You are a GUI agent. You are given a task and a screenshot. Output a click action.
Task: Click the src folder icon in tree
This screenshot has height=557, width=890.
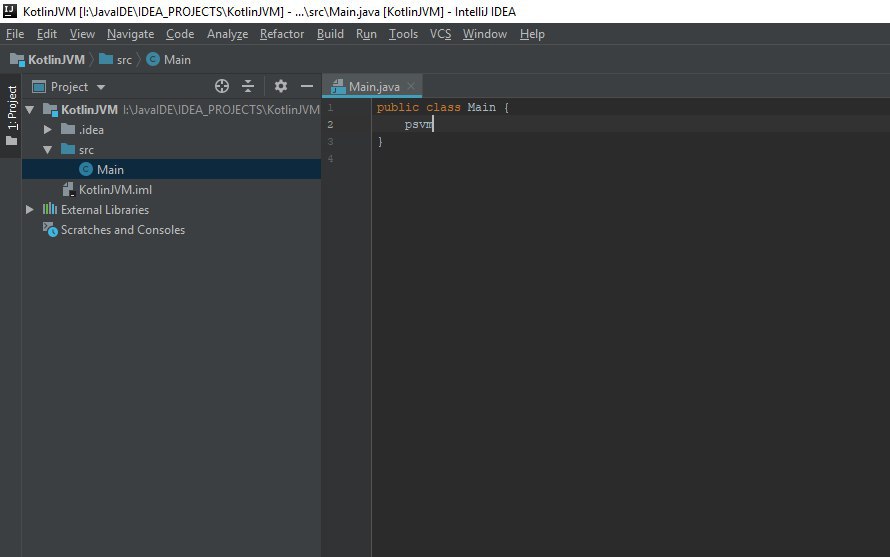click(68, 149)
